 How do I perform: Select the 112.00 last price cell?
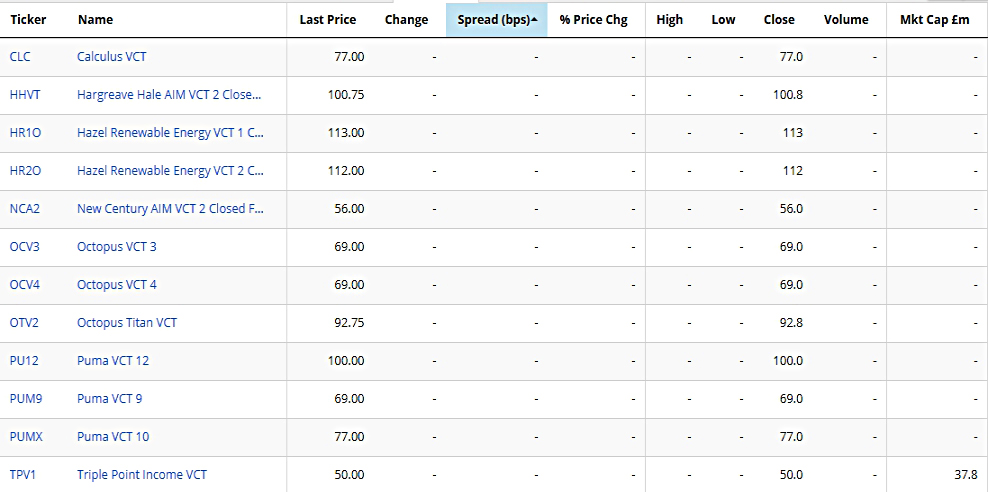[346, 171]
